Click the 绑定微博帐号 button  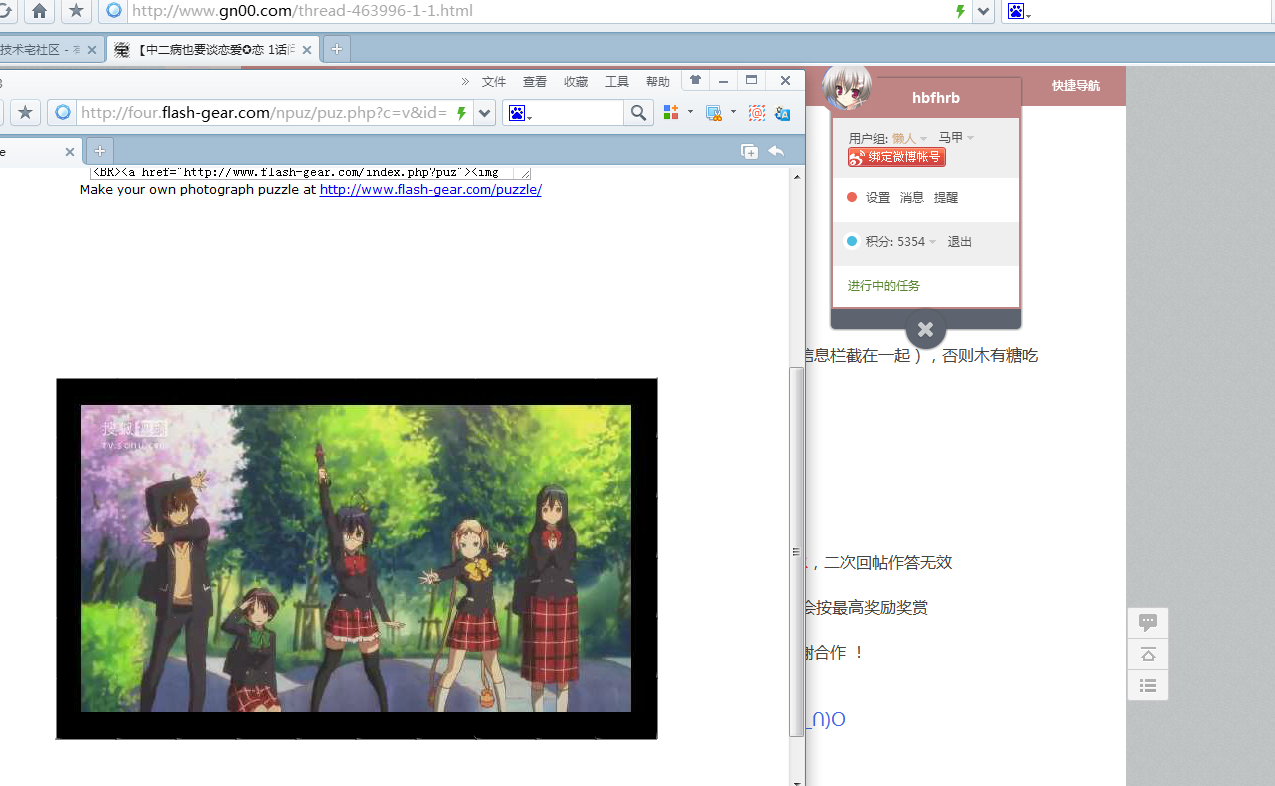coord(897,157)
